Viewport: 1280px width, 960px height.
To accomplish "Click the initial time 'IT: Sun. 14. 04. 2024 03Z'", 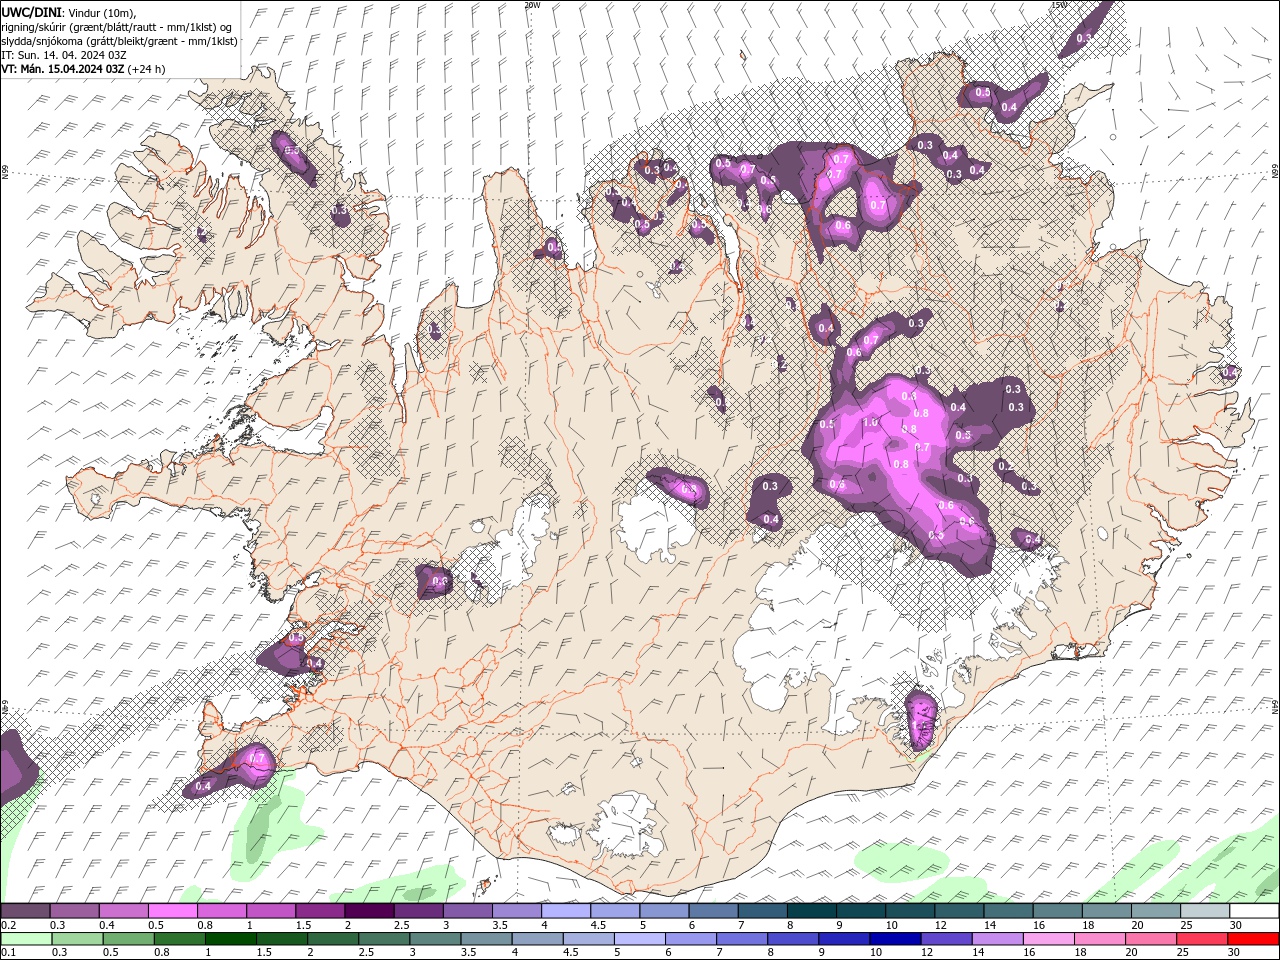I will pos(64,55).
